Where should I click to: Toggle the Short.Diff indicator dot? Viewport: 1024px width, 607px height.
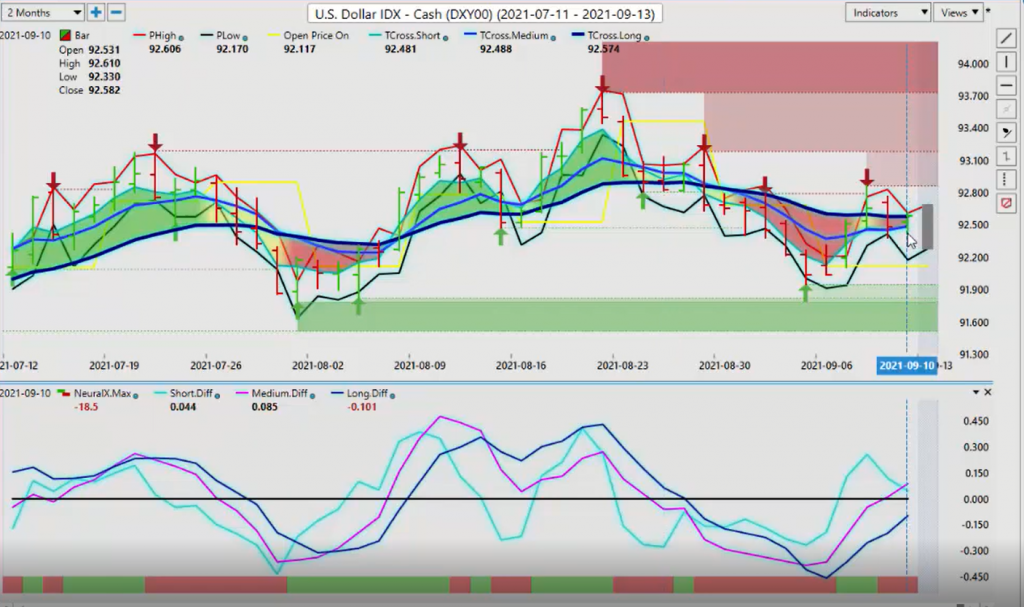click(x=217, y=395)
